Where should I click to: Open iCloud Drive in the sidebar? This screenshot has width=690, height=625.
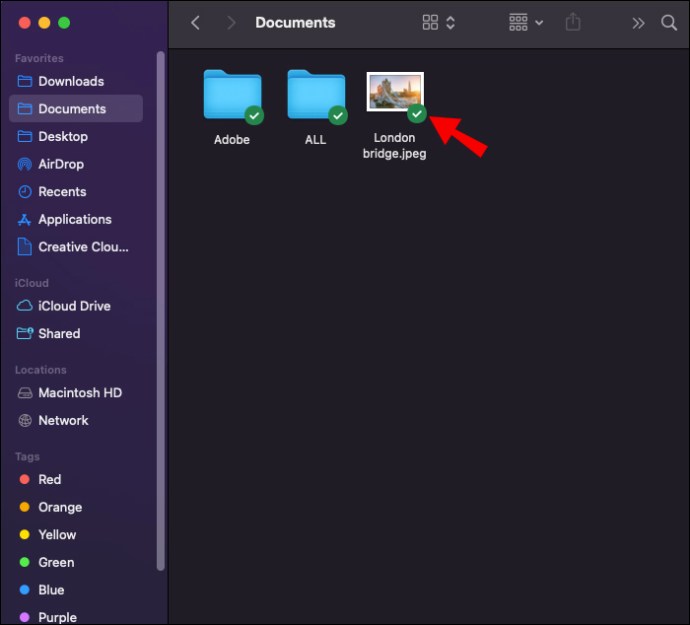[x=74, y=306]
